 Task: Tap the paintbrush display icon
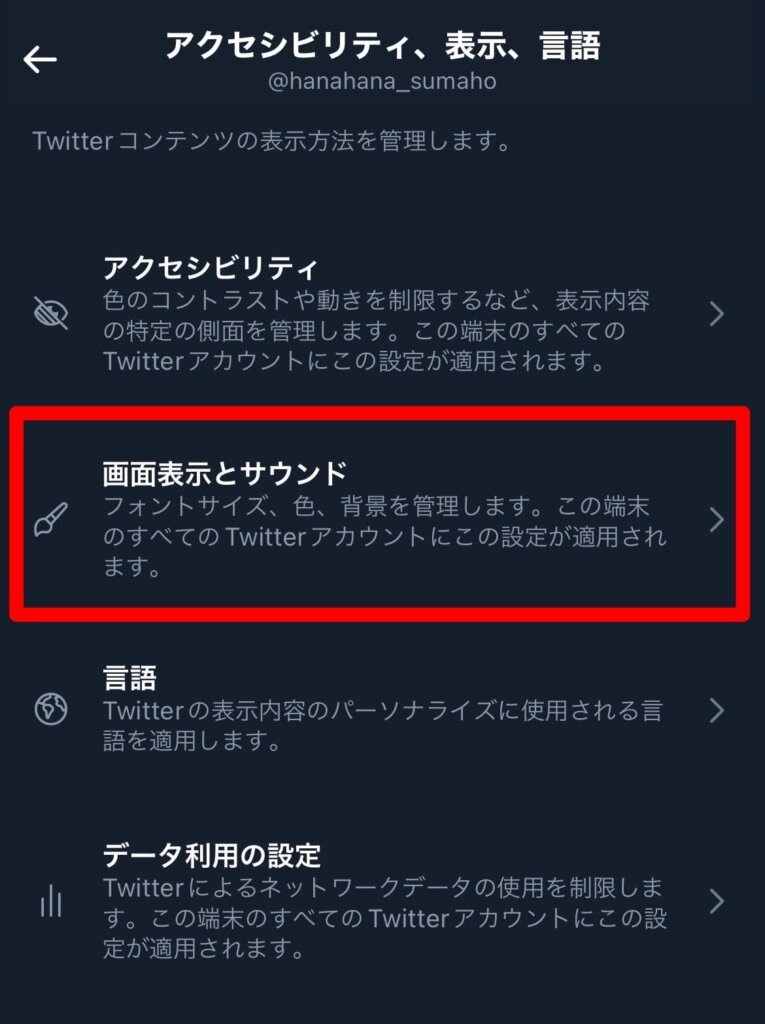pos(51,520)
